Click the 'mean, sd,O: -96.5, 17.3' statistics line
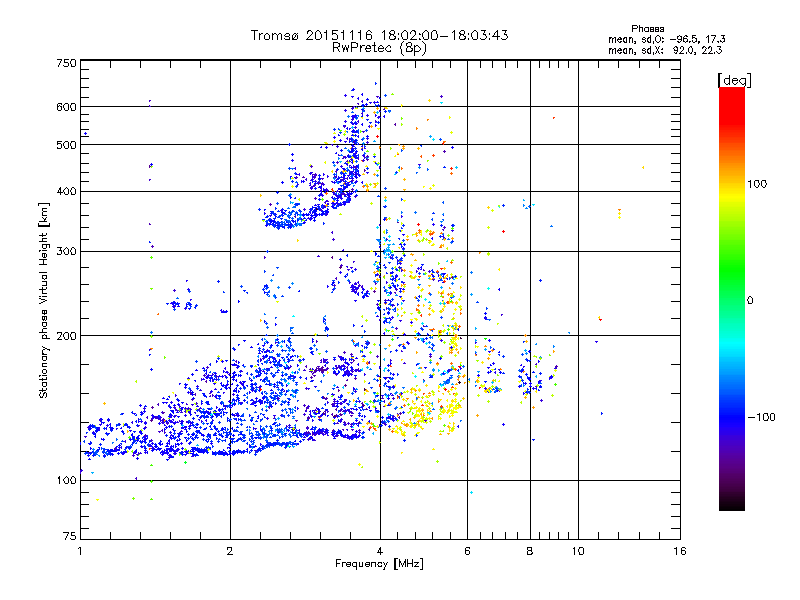800x600 pixels. (x=666, y=39)
